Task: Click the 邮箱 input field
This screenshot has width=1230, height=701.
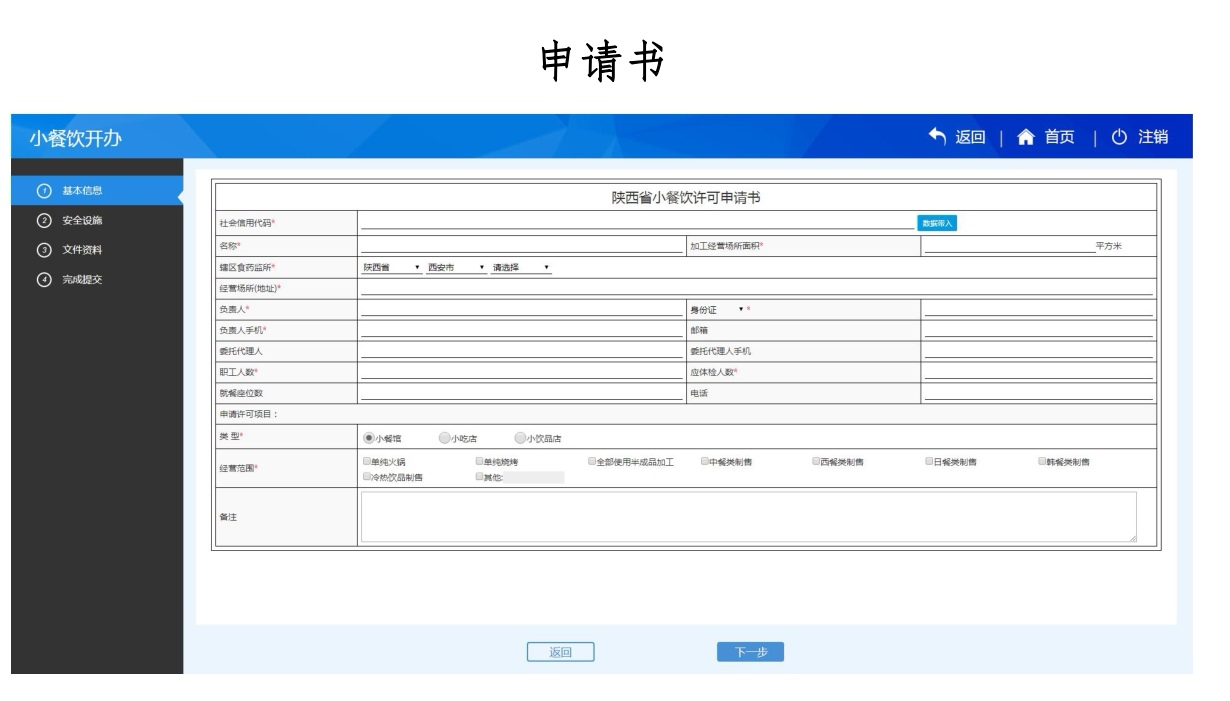Action: click(1038, 330)
